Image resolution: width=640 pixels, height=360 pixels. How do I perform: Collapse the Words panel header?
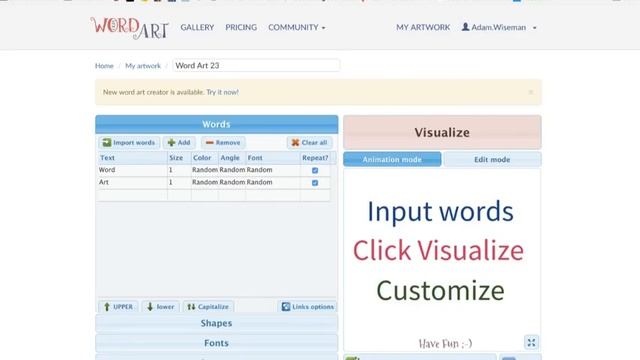216,124
